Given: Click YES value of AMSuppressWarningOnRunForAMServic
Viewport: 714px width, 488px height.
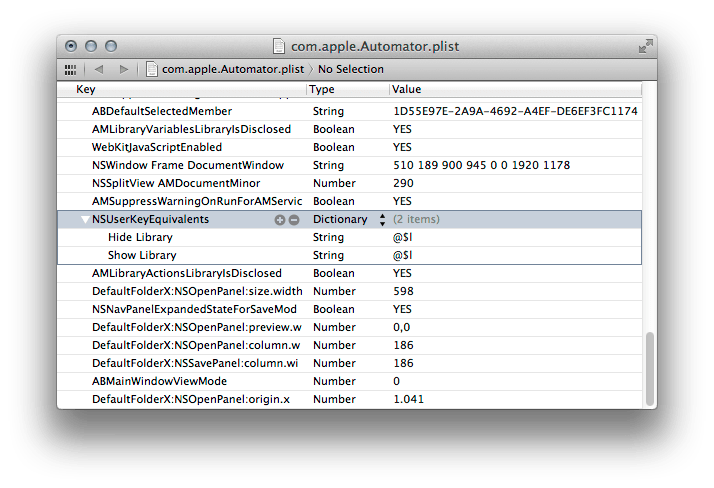Looking at the screenshot, I should (x=403, y=201).
